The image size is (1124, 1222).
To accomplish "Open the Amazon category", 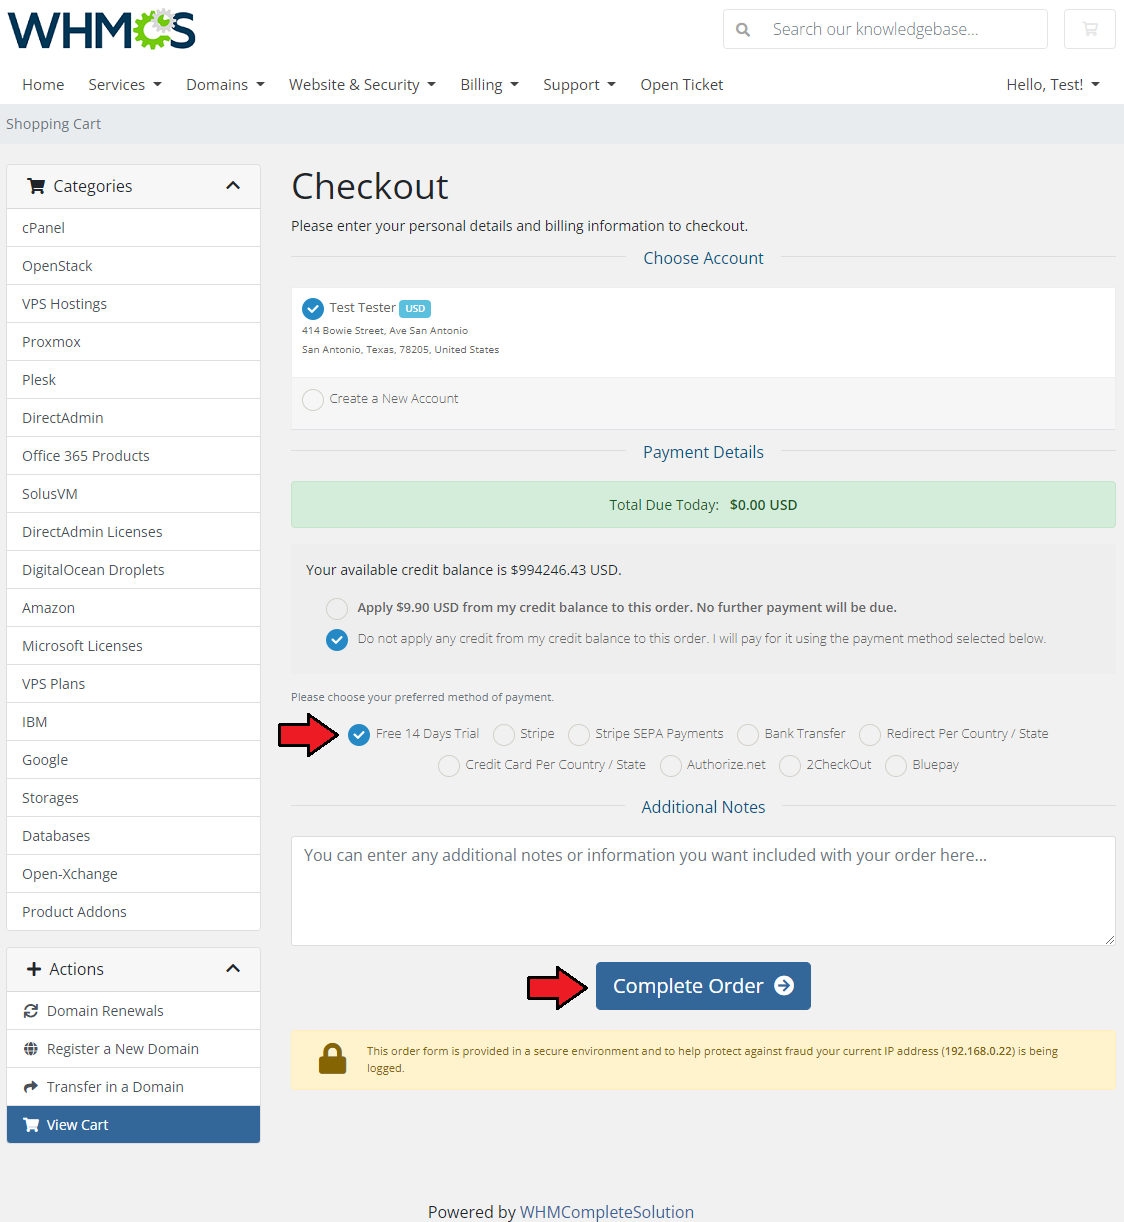I will 133,608.
